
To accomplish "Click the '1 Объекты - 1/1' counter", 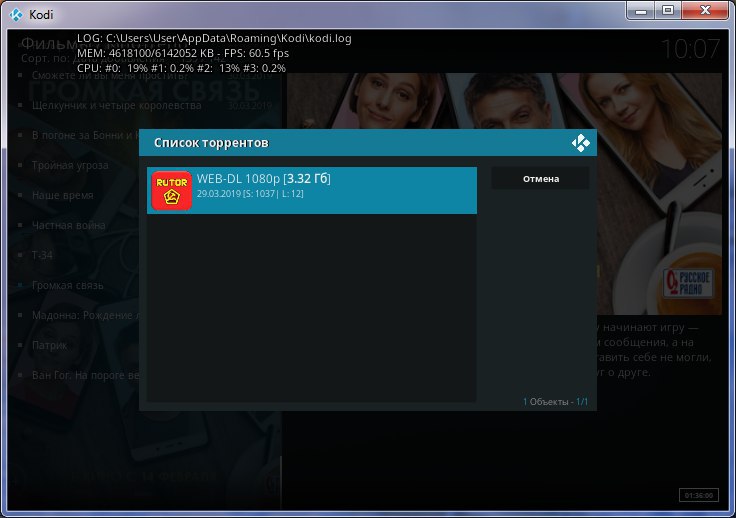I will point(555,402).
